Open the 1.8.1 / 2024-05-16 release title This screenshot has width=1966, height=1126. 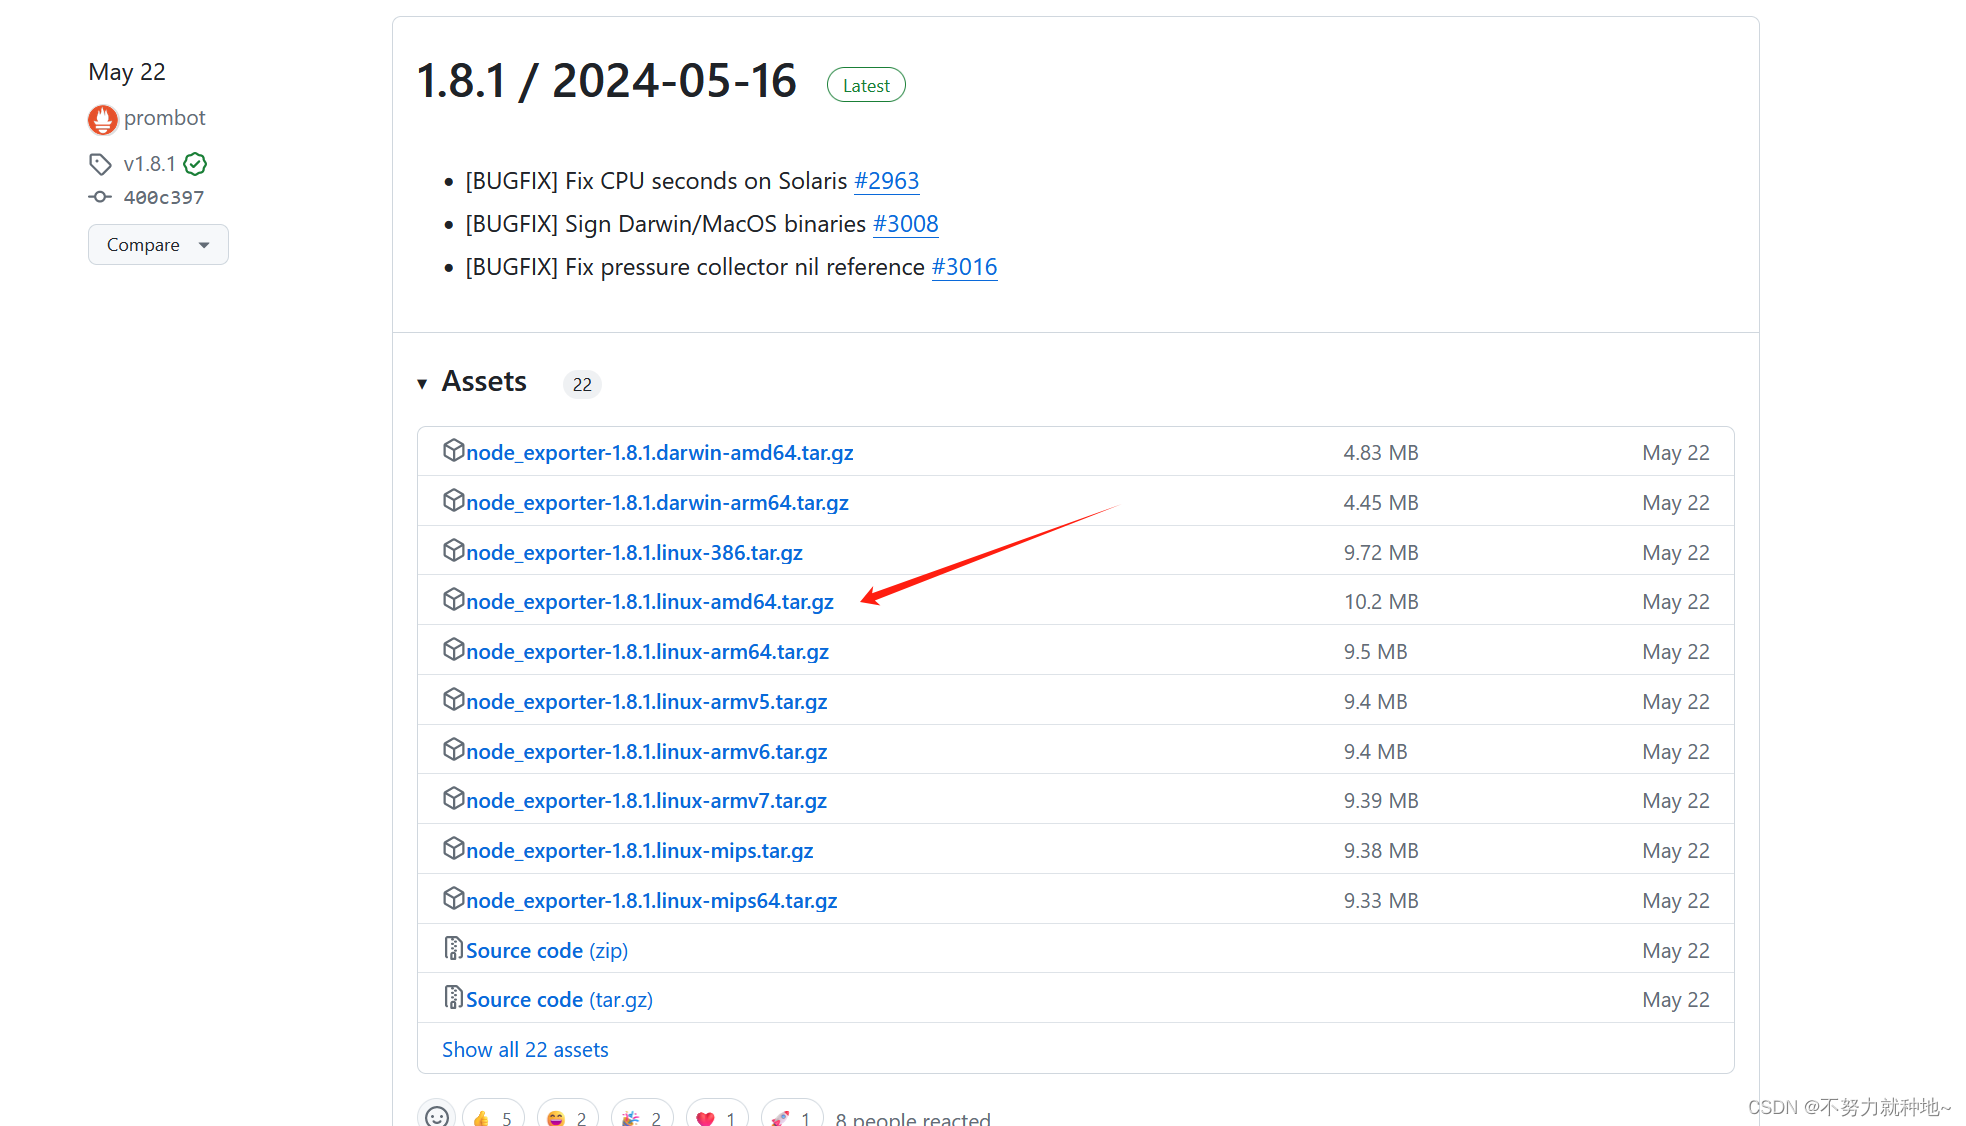click(606, 81)
